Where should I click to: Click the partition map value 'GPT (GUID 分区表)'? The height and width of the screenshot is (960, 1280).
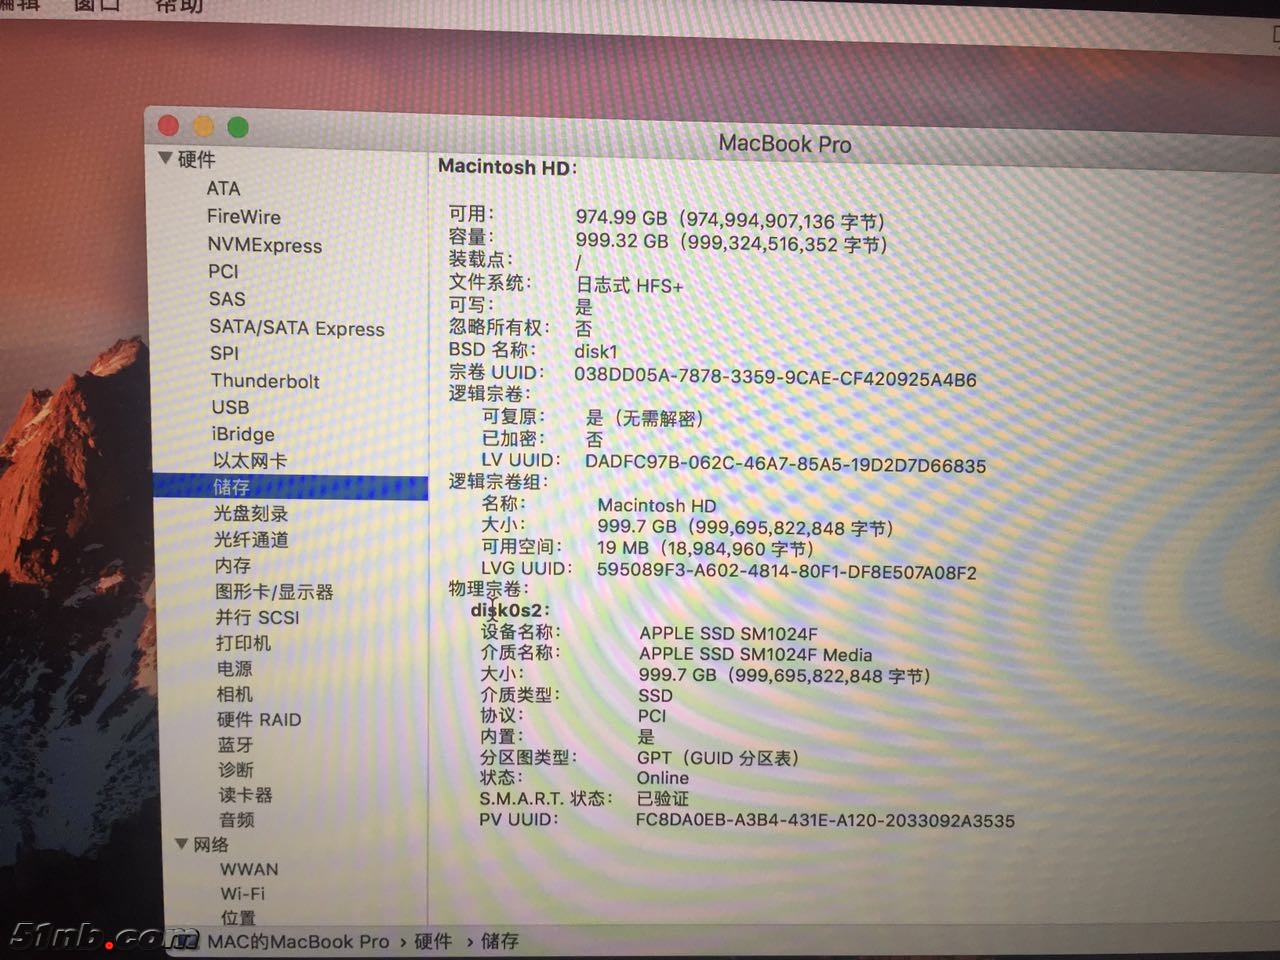(718, 758)
